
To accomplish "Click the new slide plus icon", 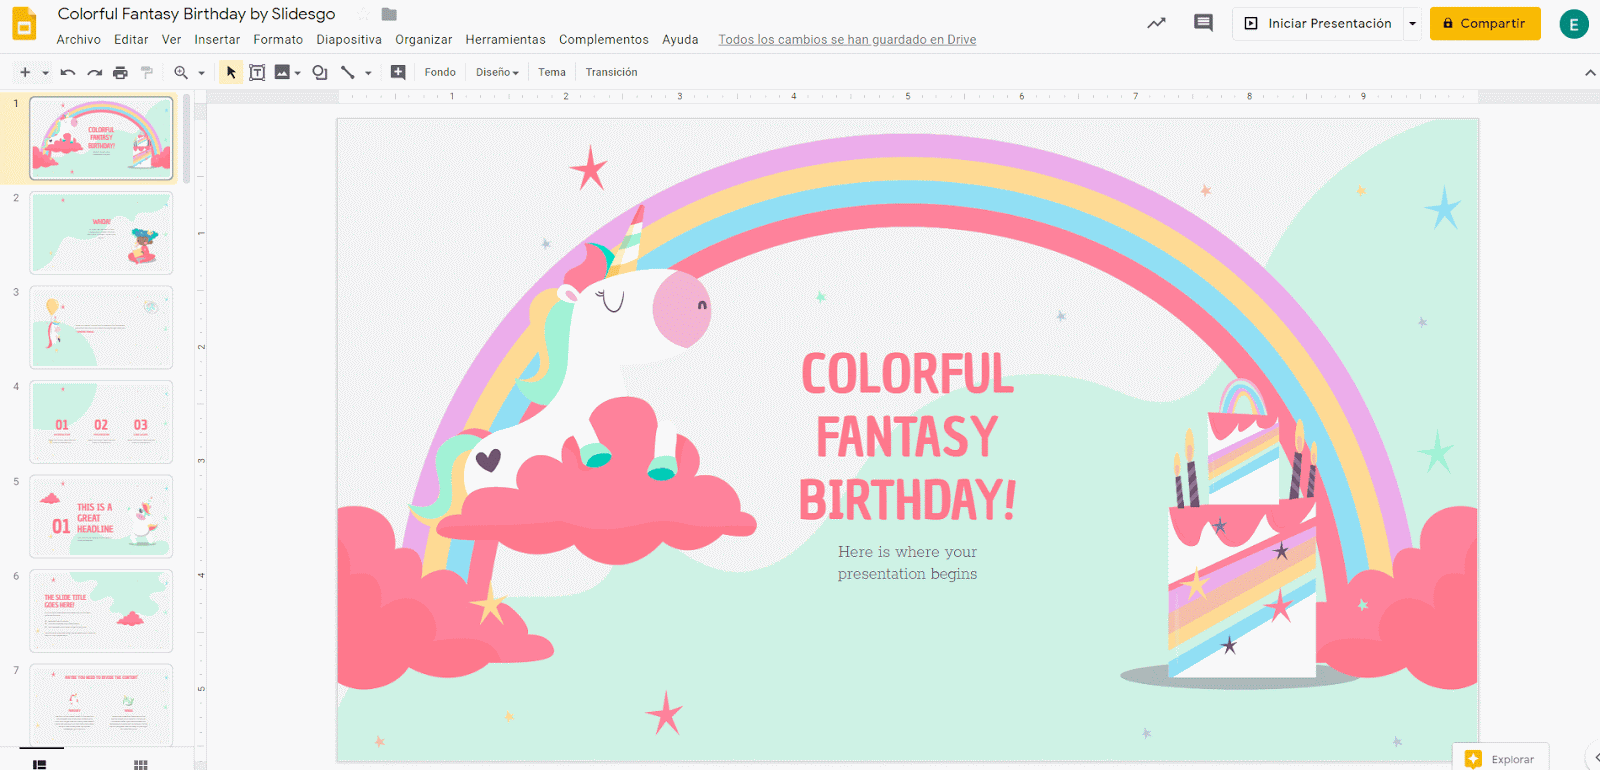I will click(x=25, y=72).
